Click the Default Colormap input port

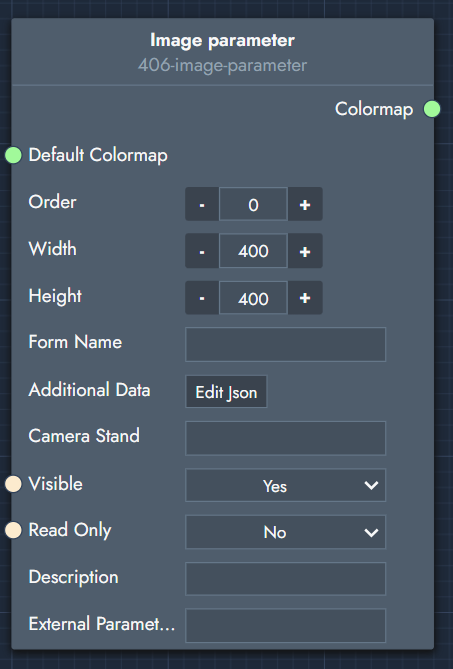click(13, 155)
